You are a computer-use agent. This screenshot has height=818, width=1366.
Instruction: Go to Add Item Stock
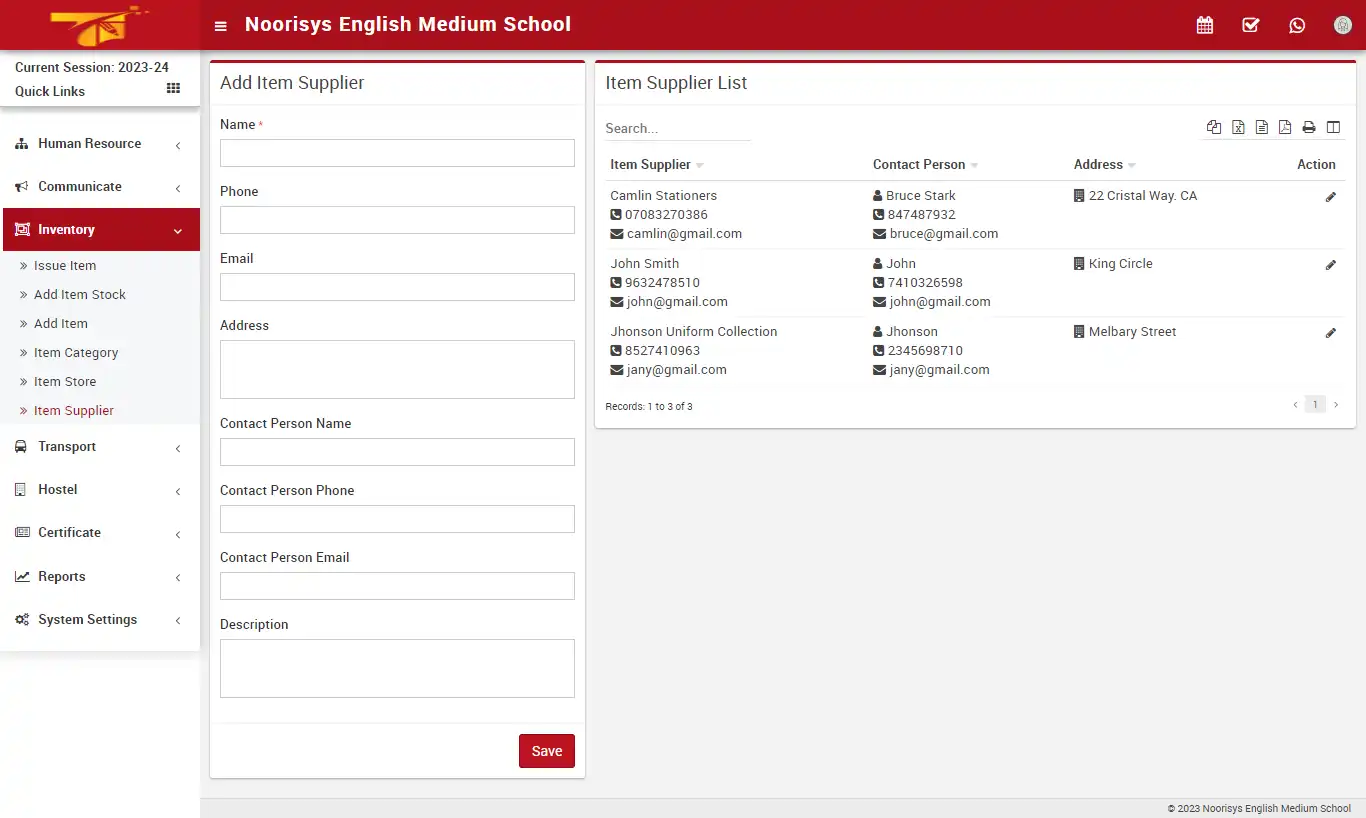coord(81,294)
